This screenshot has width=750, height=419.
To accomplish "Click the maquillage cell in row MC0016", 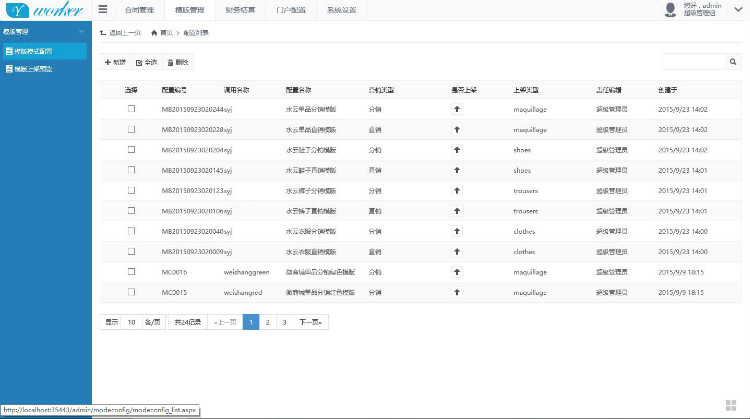I will [x=530, y=272].
